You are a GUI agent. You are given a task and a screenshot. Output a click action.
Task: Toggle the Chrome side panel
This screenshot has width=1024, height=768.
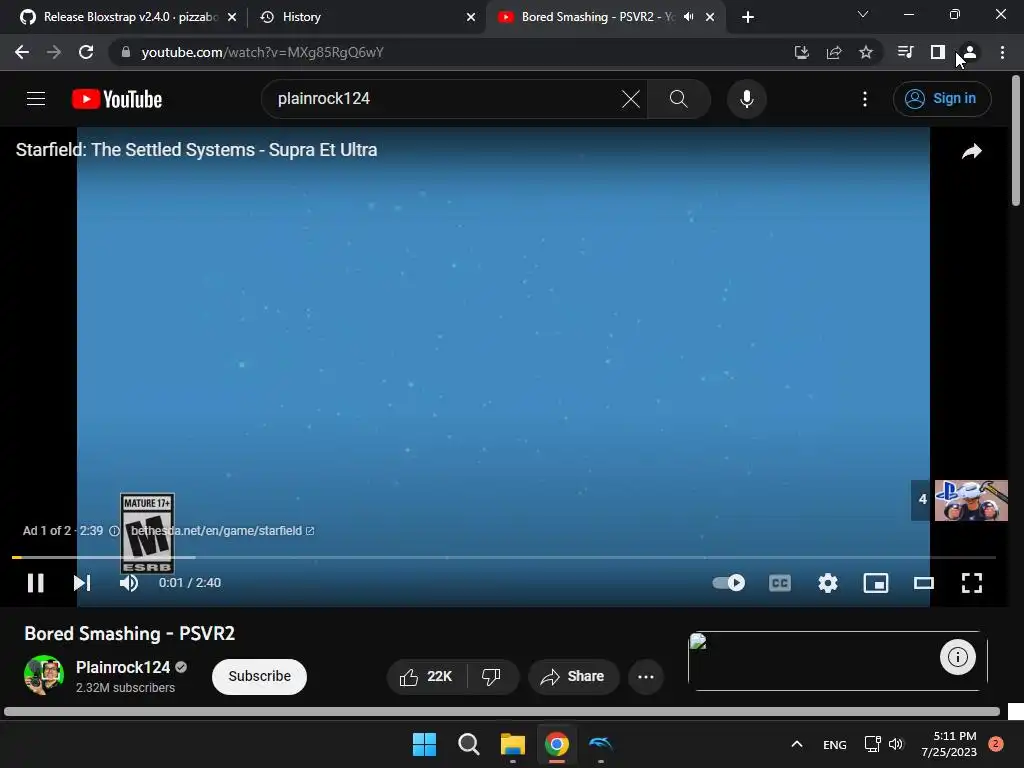[938, 52]
